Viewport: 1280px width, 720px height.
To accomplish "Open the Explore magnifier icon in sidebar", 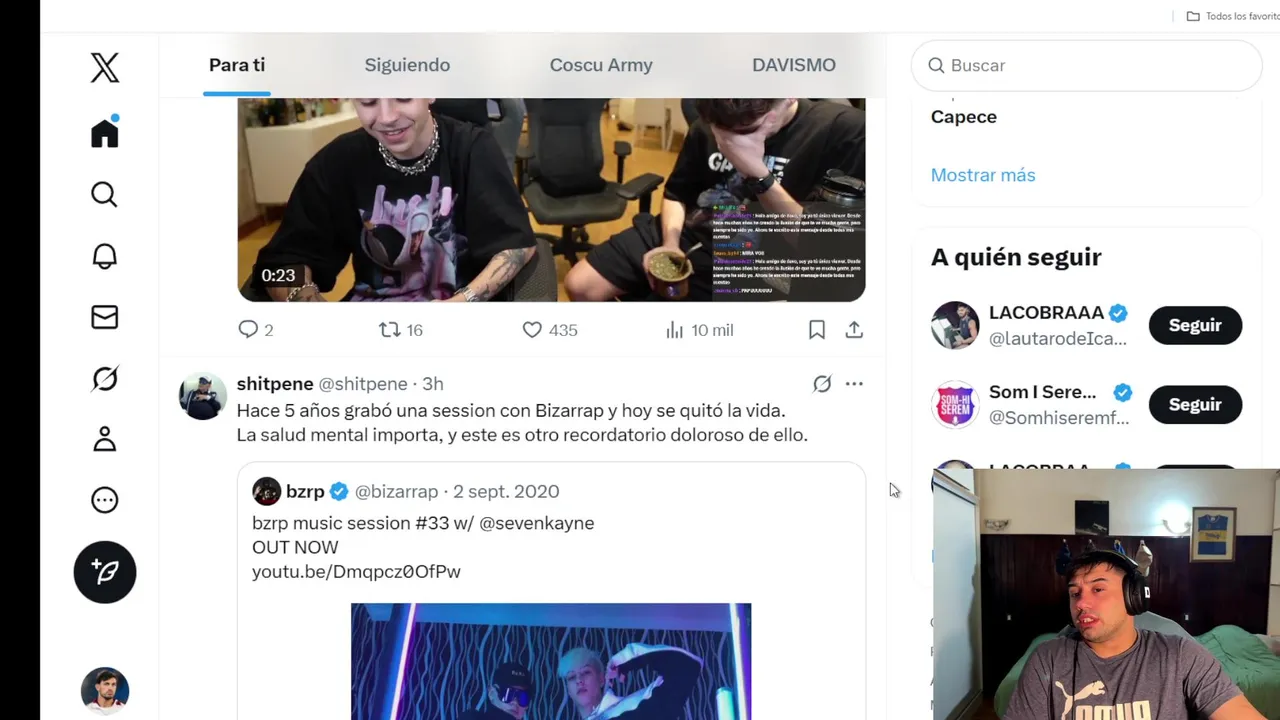I will click(105, 194).
